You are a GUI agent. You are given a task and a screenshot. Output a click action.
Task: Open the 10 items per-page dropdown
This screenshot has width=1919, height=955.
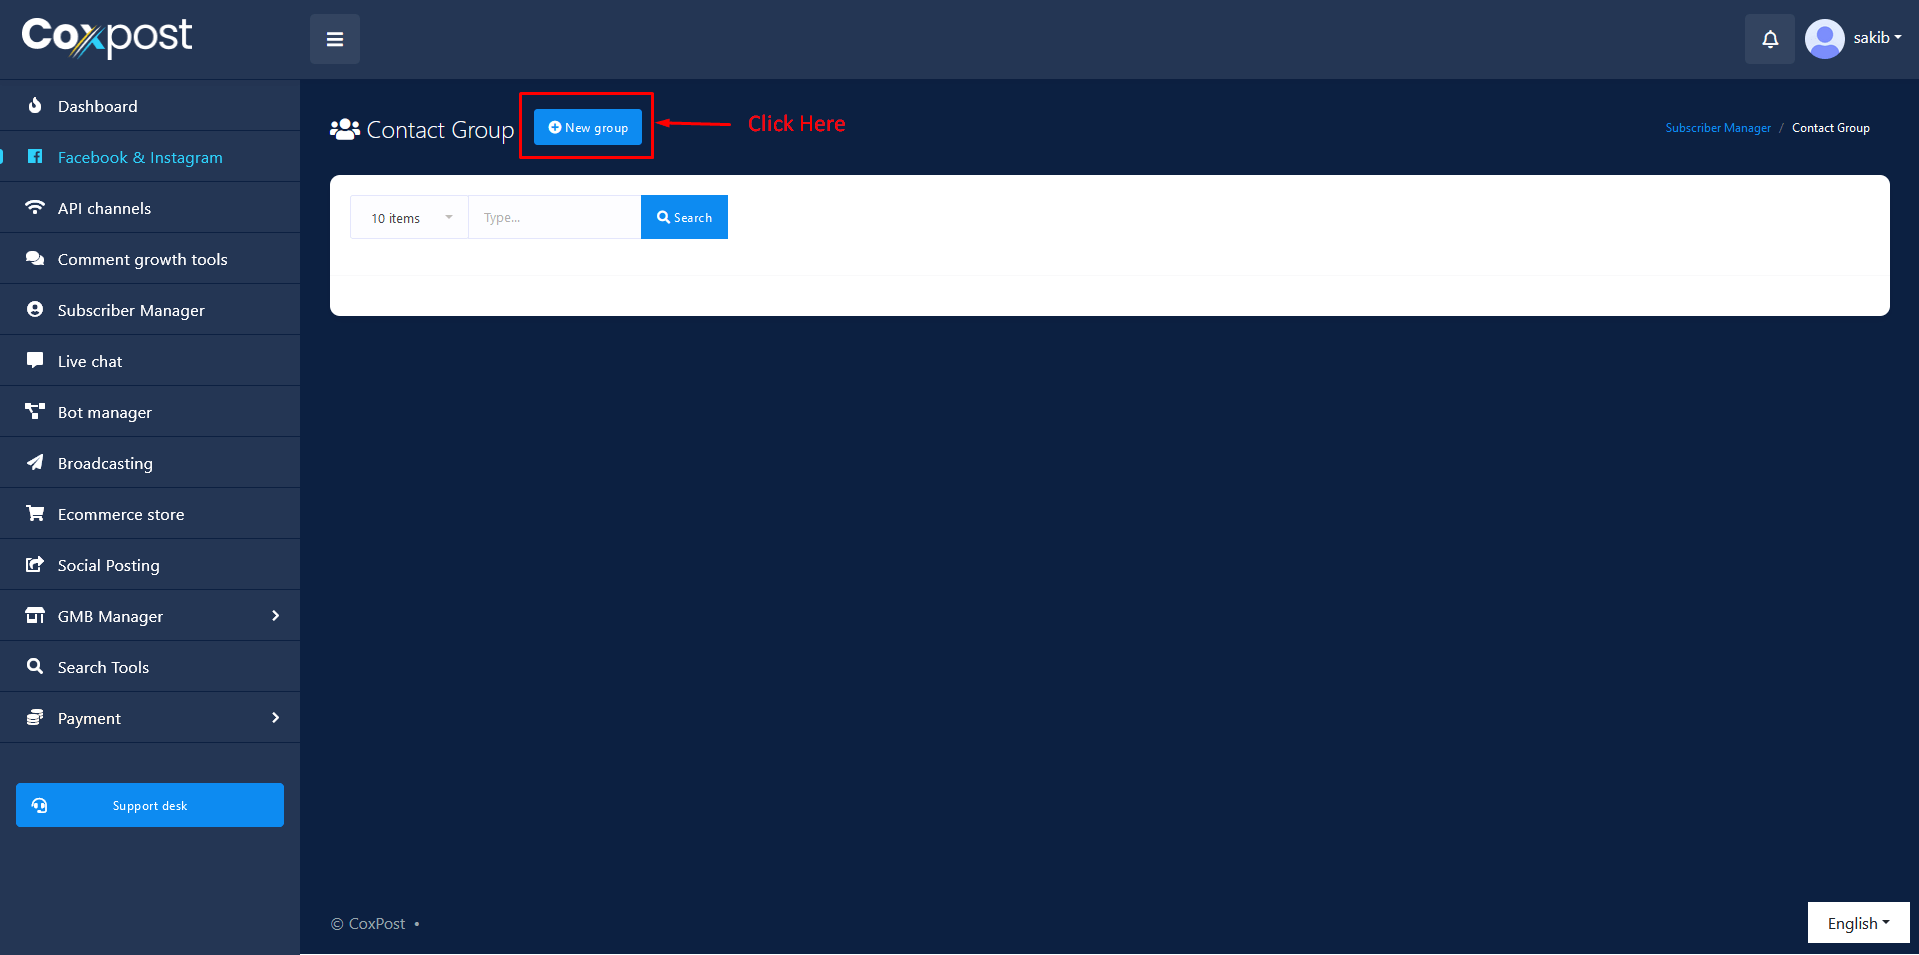point(409,218)
